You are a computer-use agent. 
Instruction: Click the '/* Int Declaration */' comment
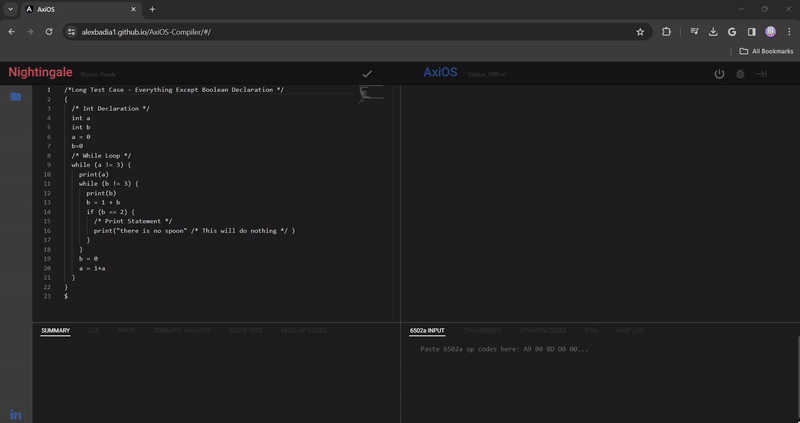coord(111,109)
